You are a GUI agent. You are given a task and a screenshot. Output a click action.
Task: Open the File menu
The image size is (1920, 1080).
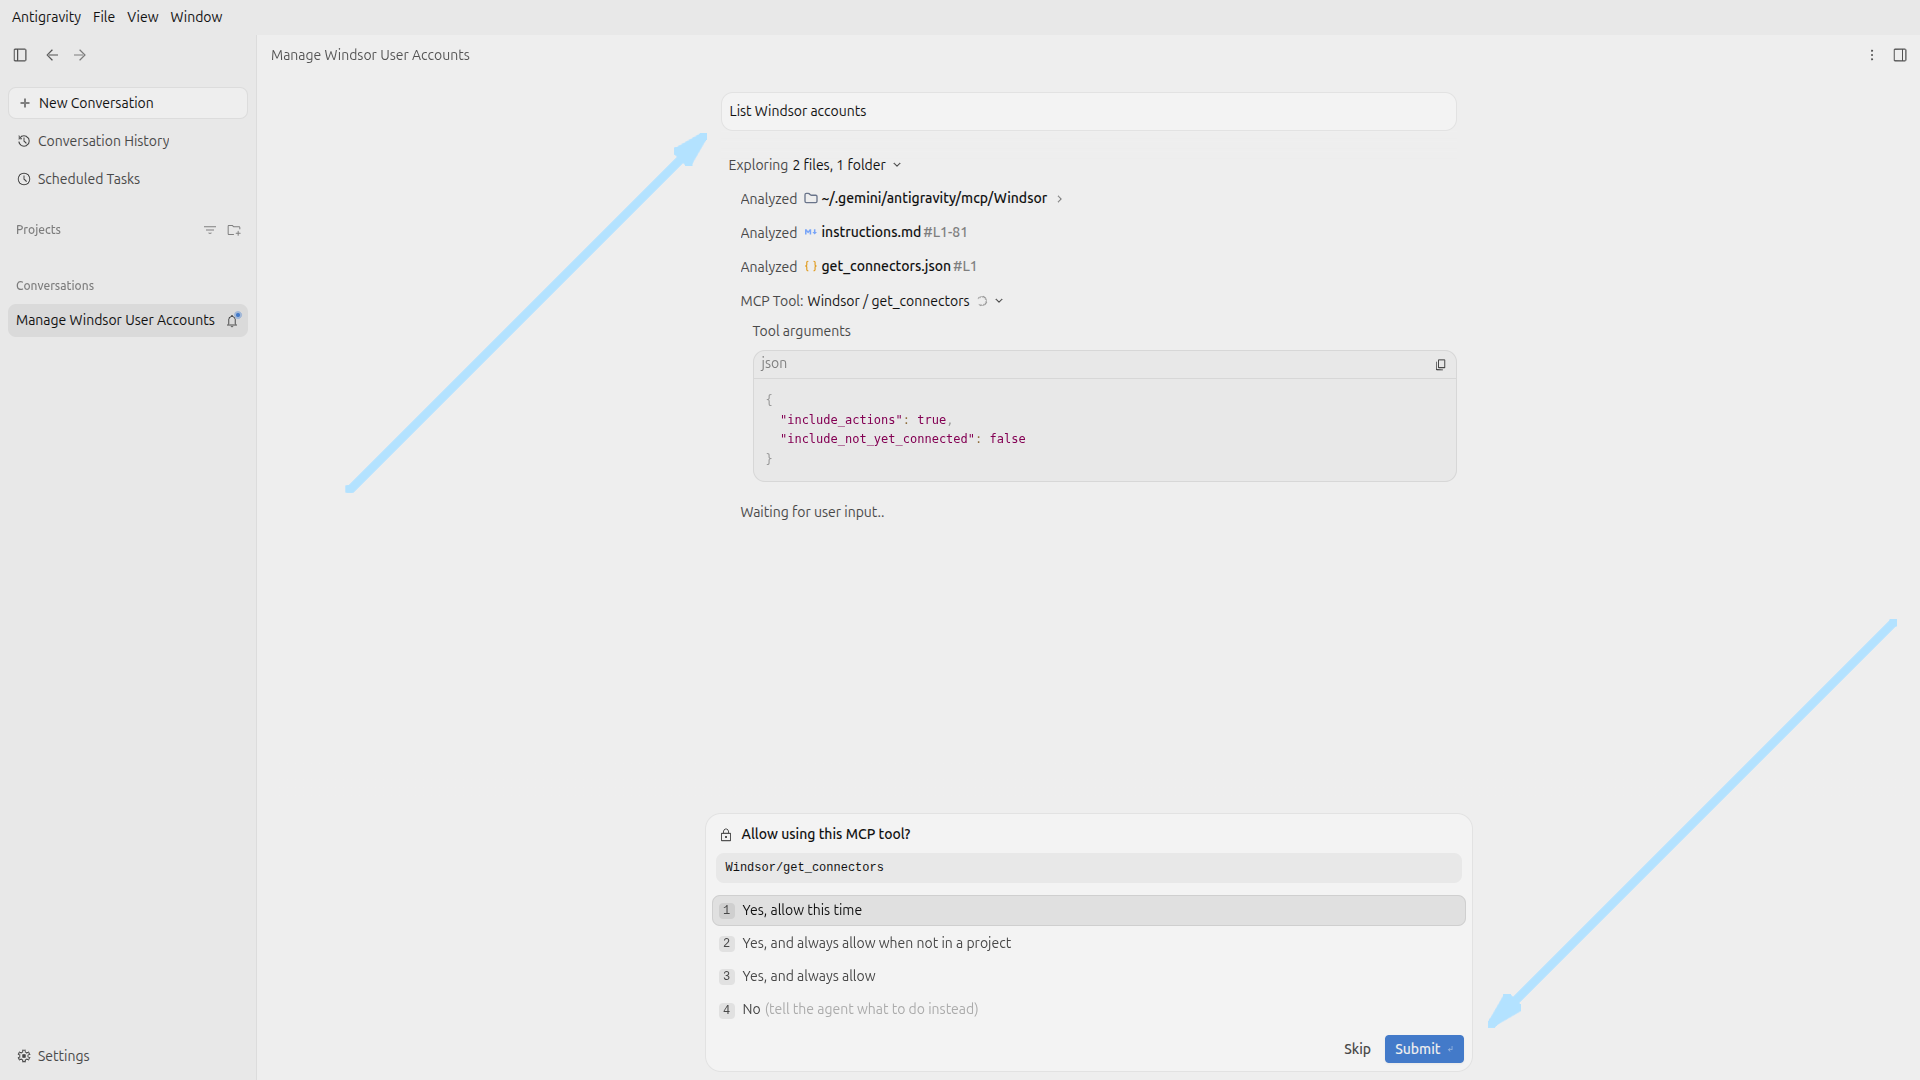[x=104, y=17]
